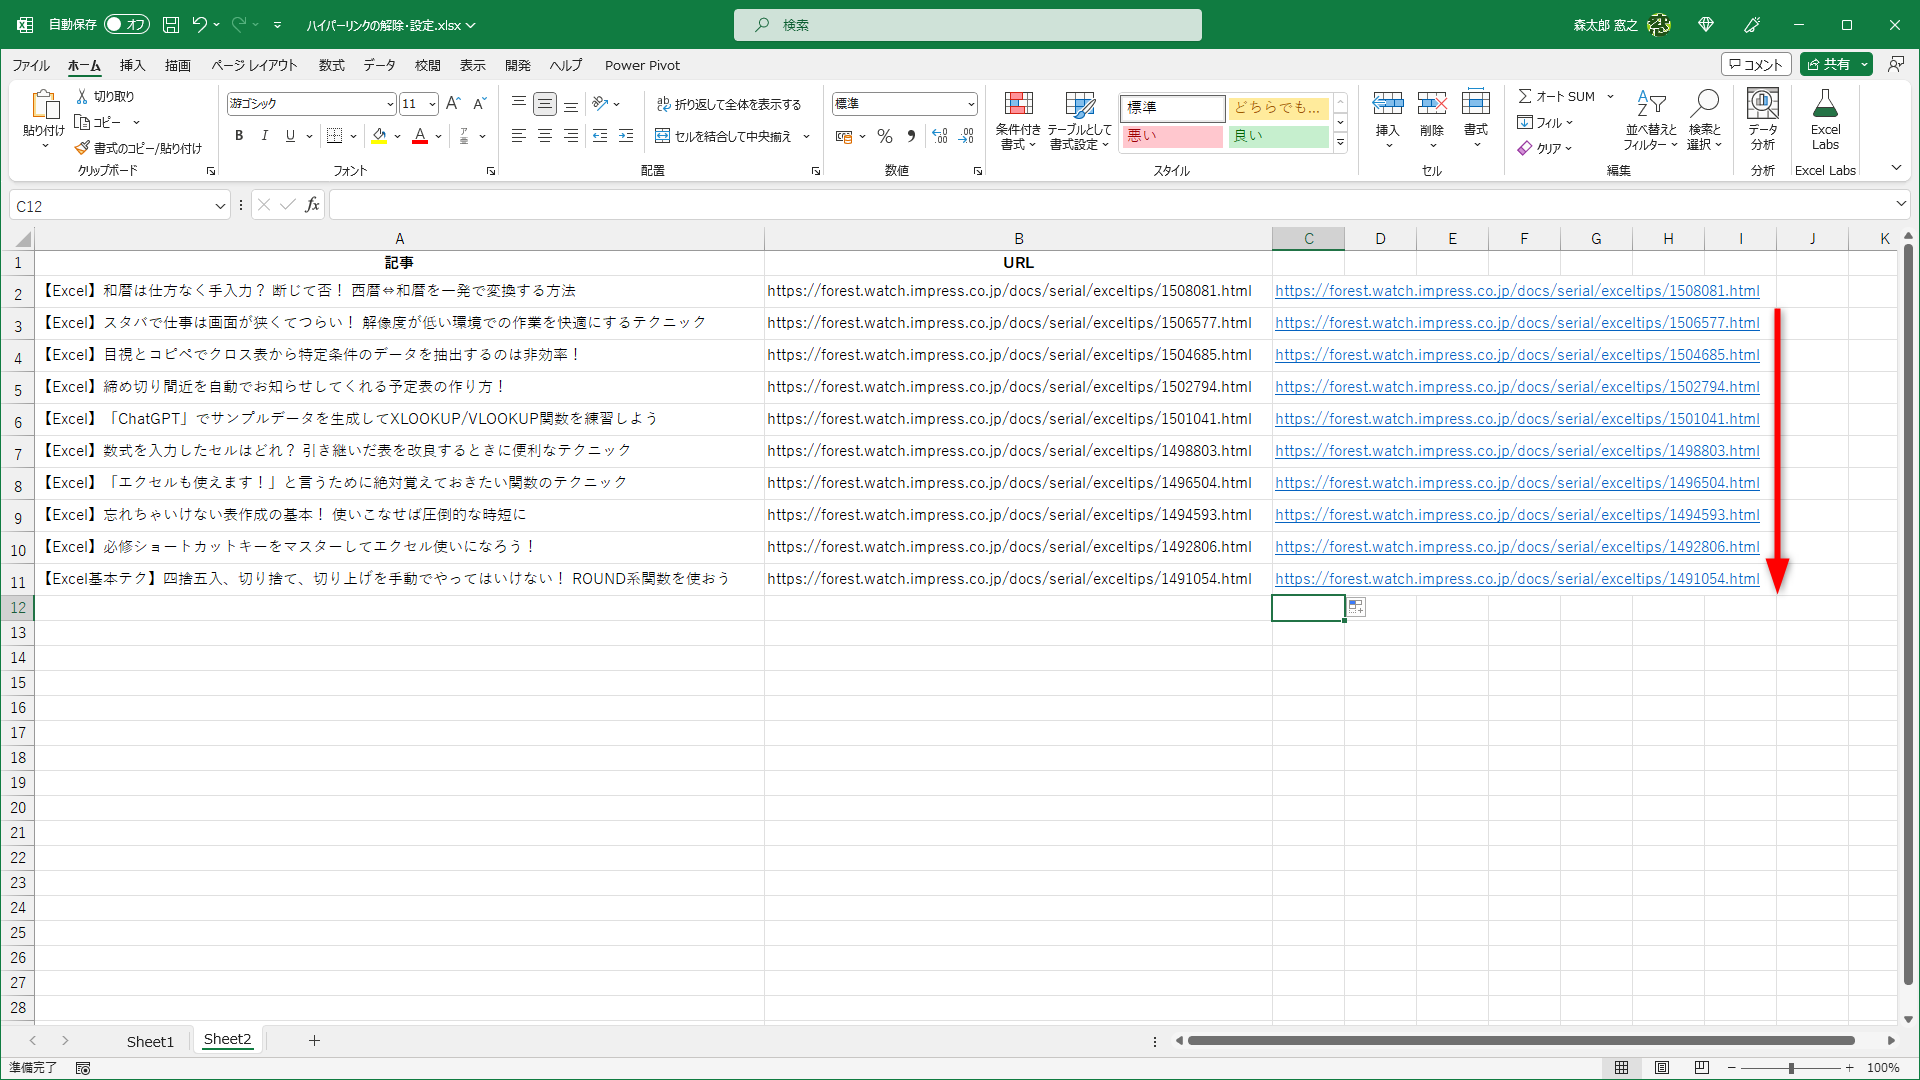Image resolution: width=1920 pixels, height=1080 pixels.
Task: Open Conditional Formatting (条件付き書式)
Action: tap(1018, 120)
